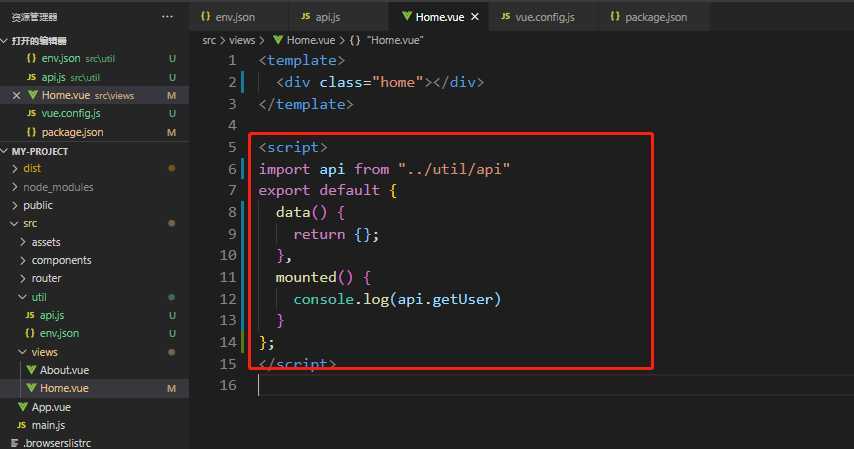
Task: Click the JS icon on the api.js tab
Action: tap(306, 16)
